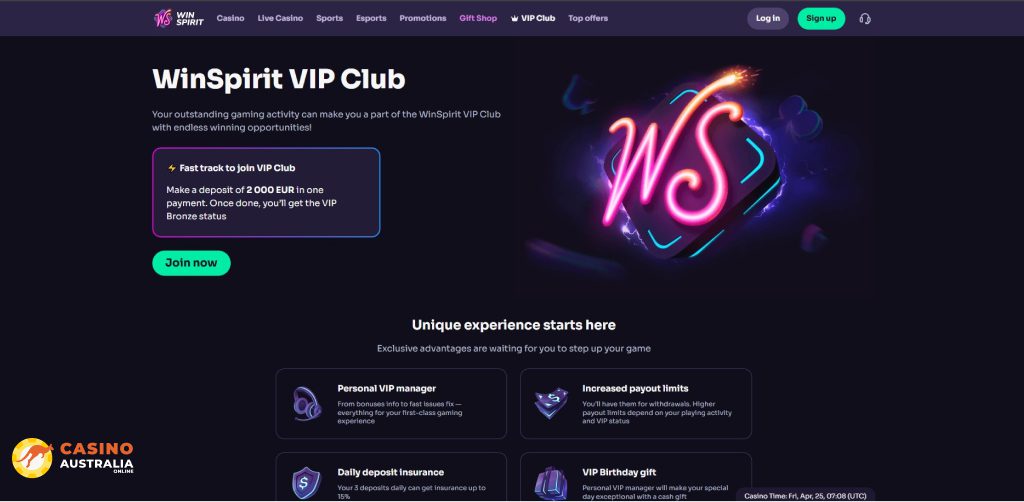Click the green Sign up button
The width and height of the screenshot is (1024, 502).
pos(821,18)
